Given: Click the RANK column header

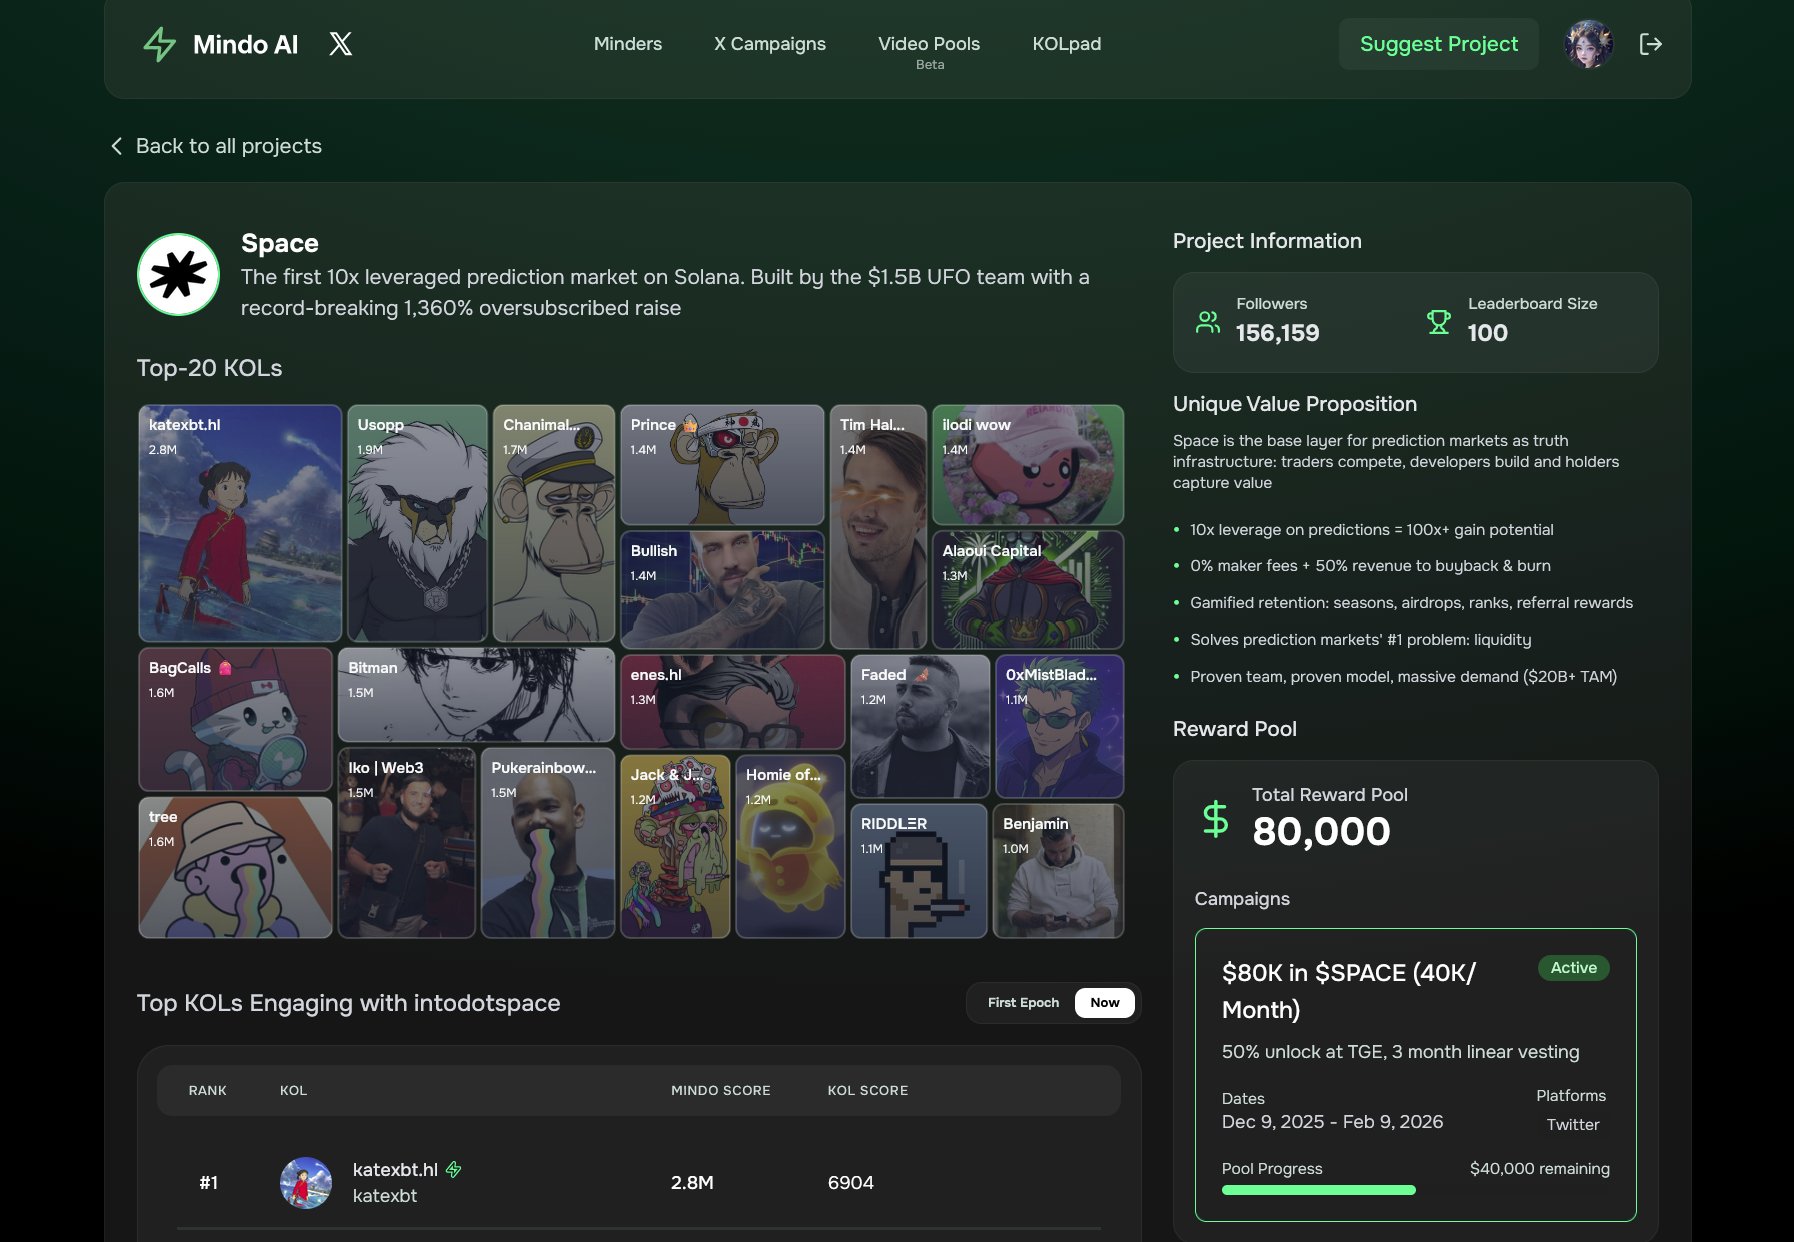Looking at the screenshot, I should pyautogui.click(x=208, y=1090).
